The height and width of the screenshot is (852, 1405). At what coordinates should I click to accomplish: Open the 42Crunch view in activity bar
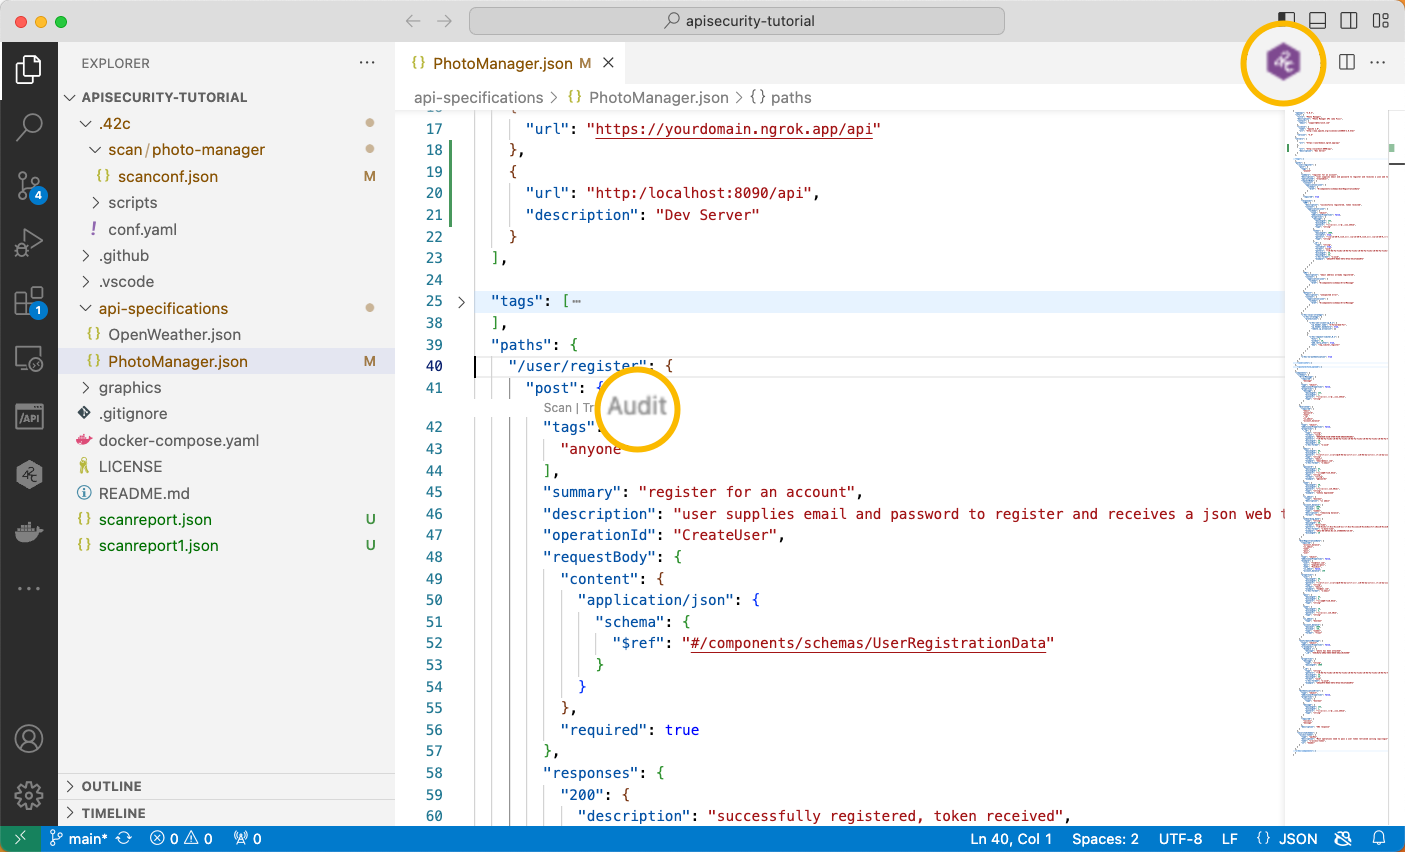[x=29, y=474]
